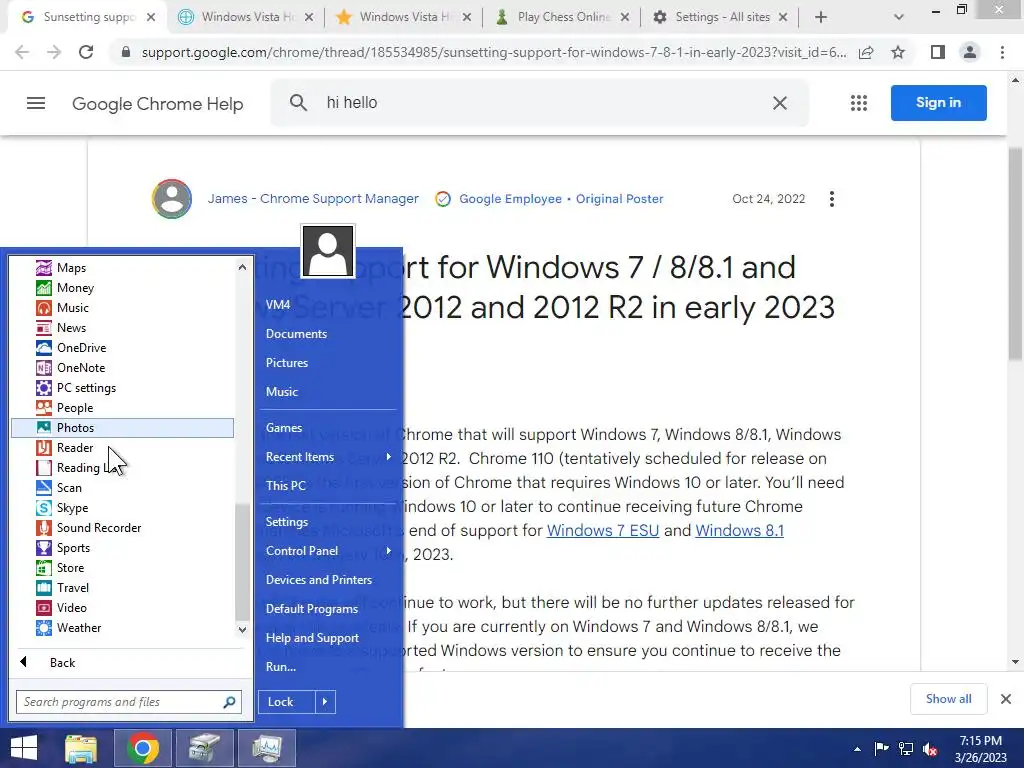Click the Show all downloads button

click(948, 699)
